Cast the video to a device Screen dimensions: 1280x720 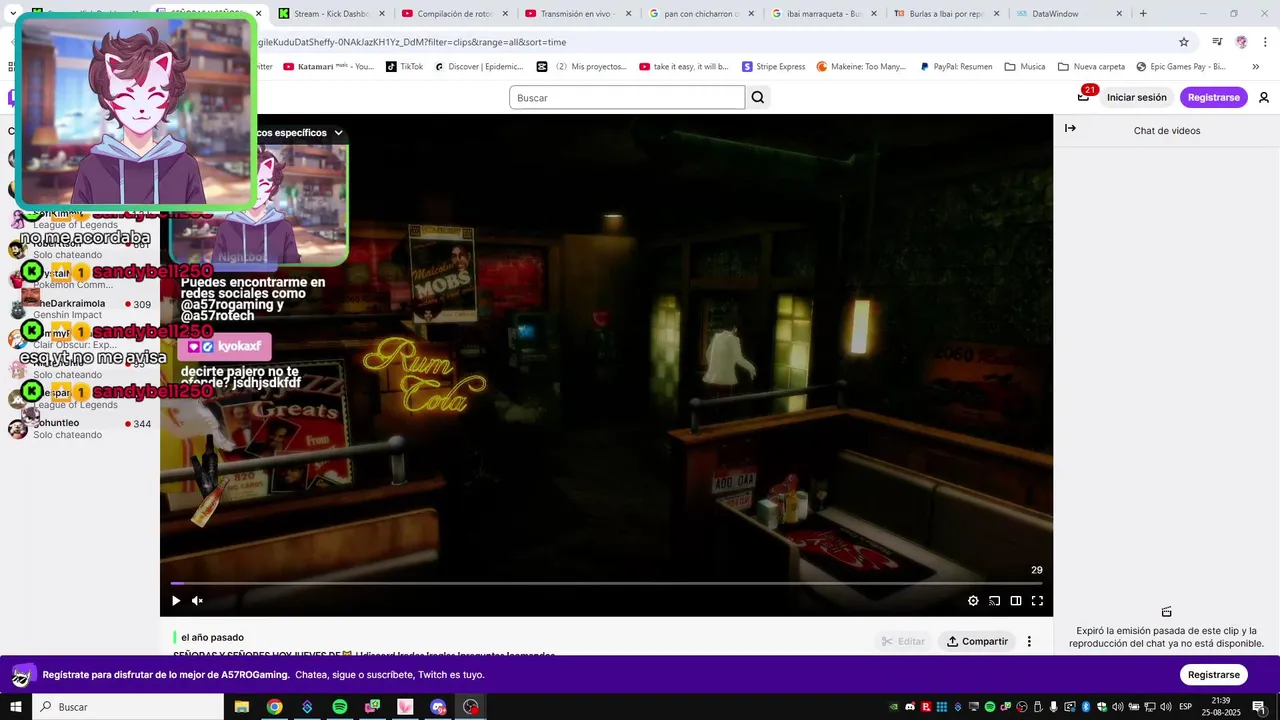coord(994,601)
